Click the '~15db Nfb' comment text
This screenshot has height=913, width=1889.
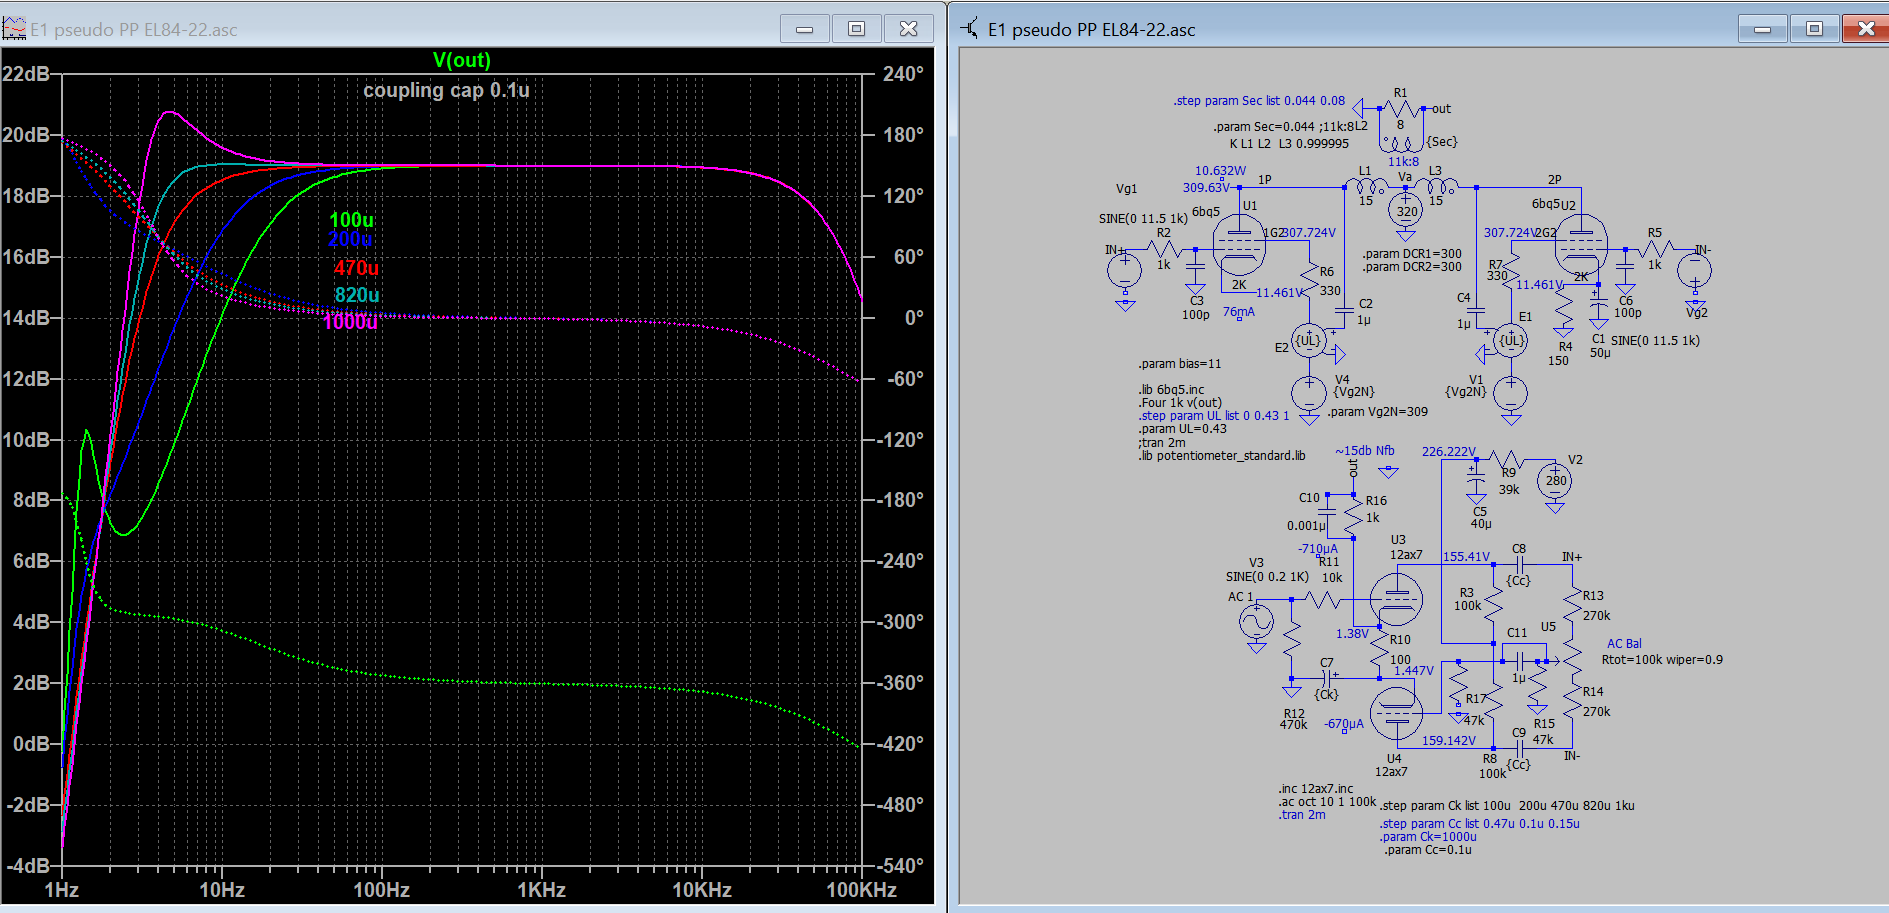click(x=1365, y=451)
